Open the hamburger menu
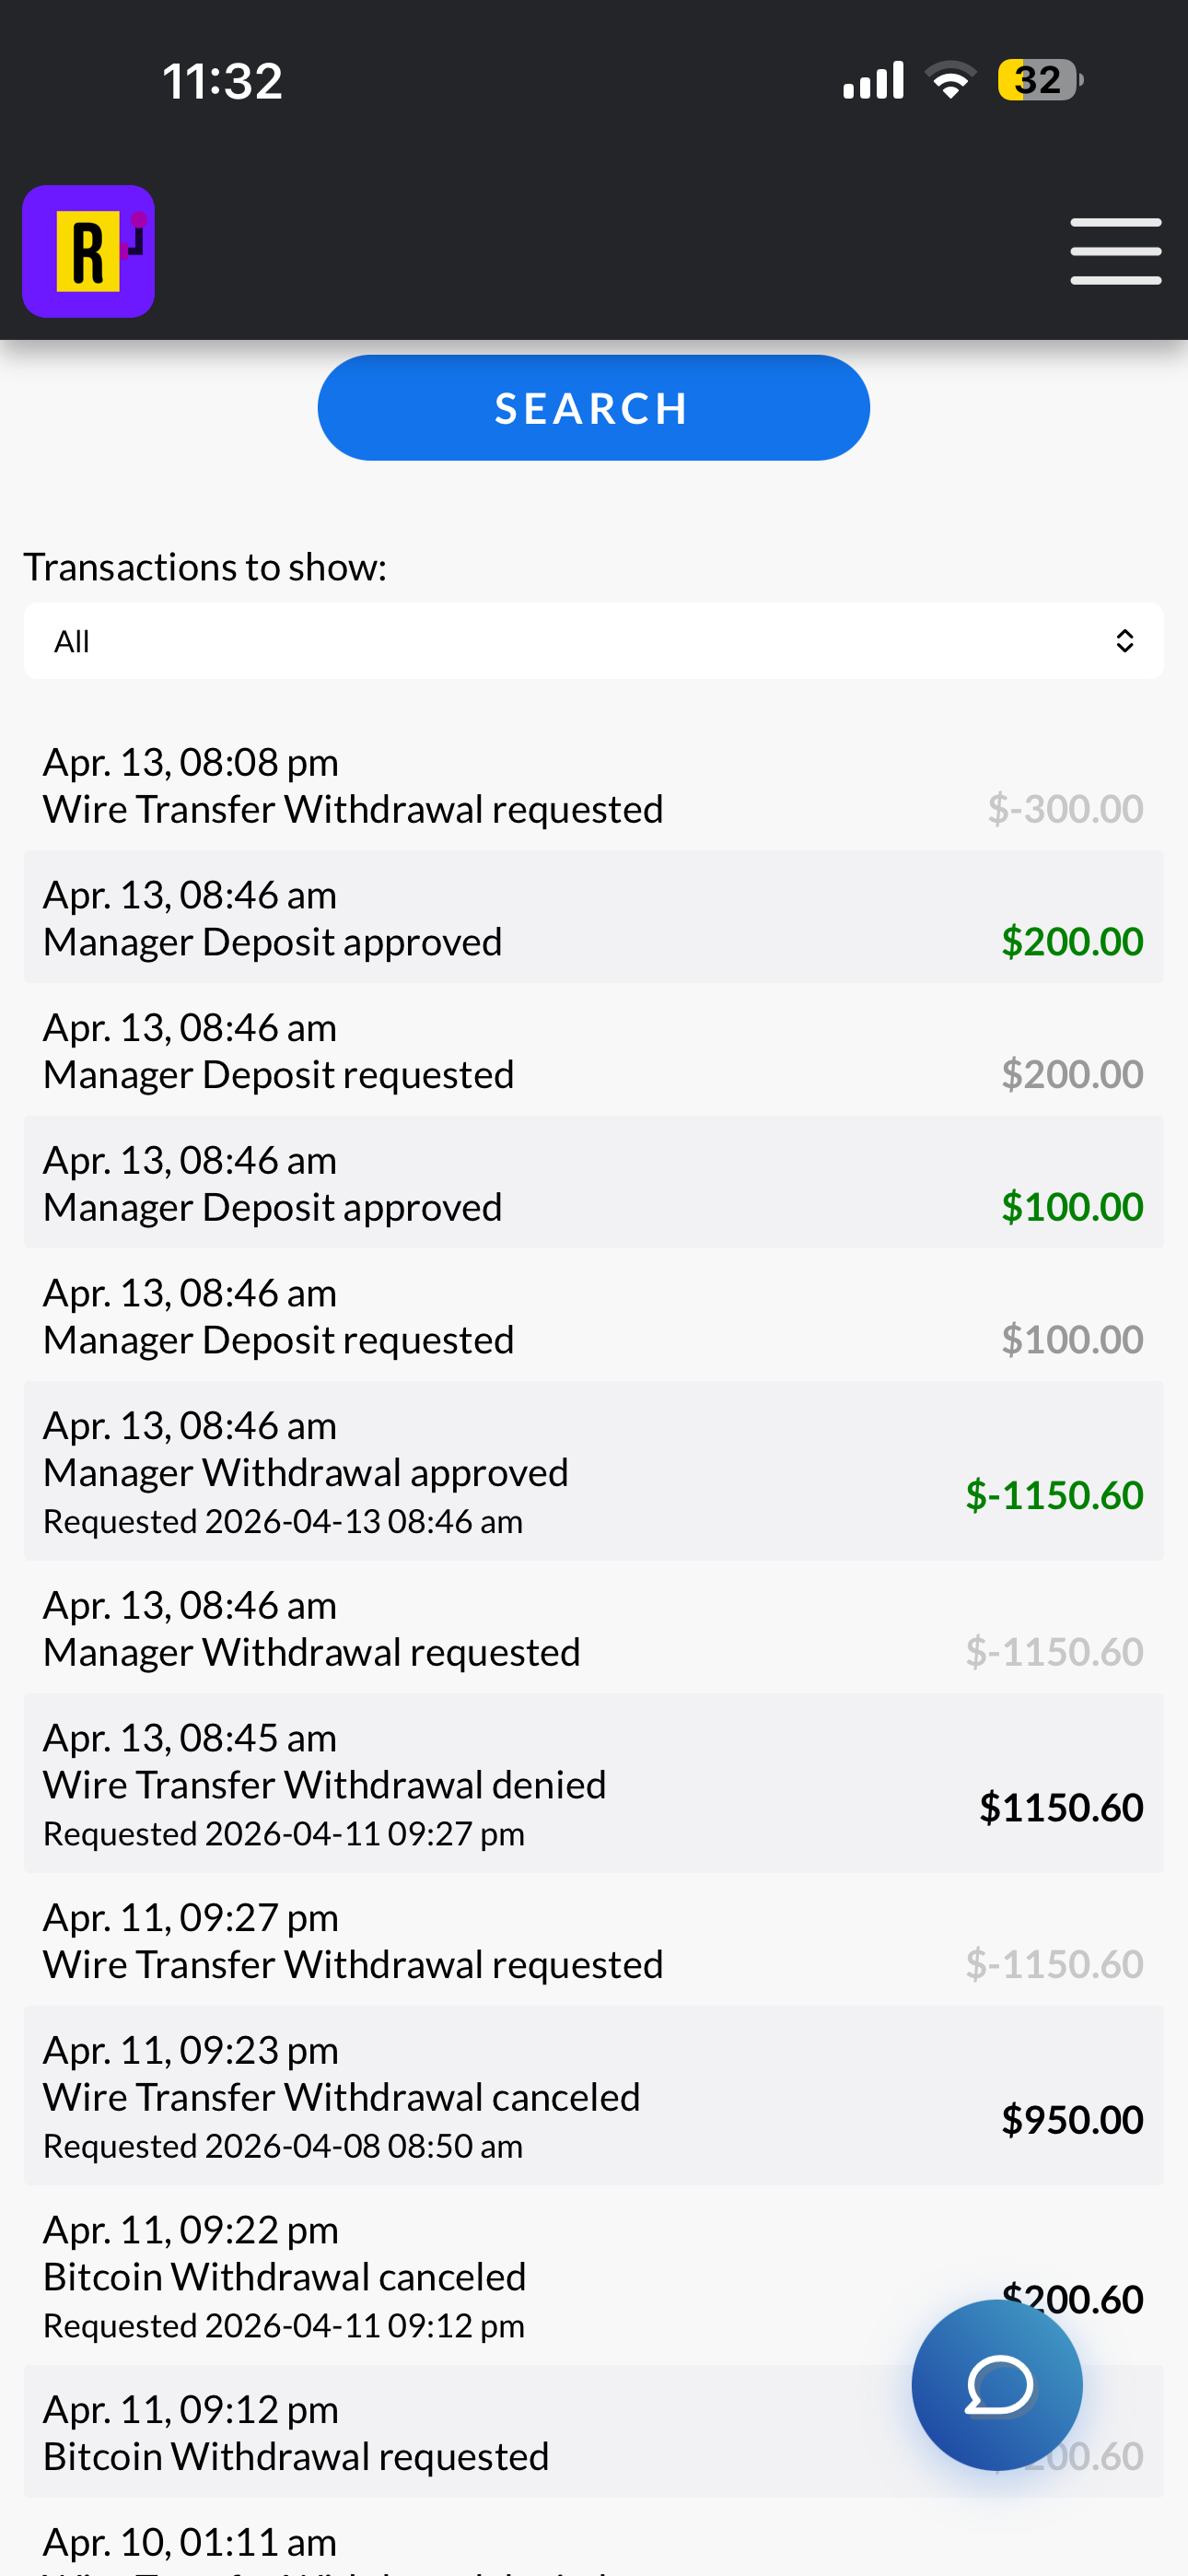This screenshot has height=2576, width=1188. click(1115, 251)
